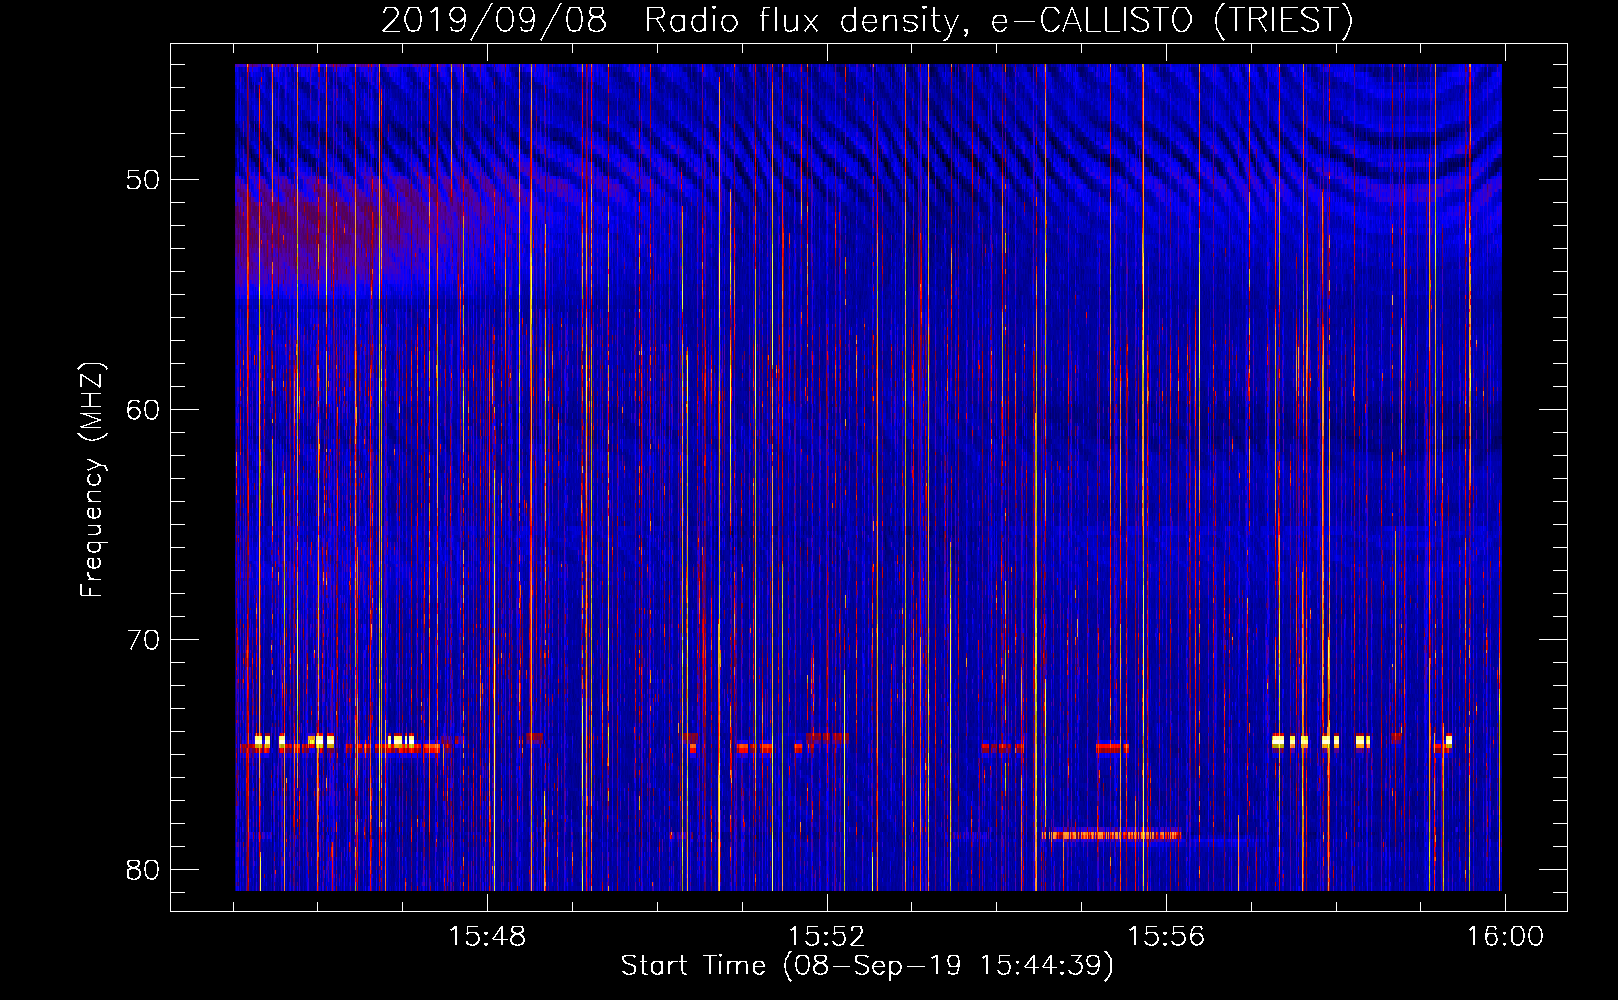
Task: Click the 'Frequency (MHZ)' axis label
Action: click(x=92, y=480)
